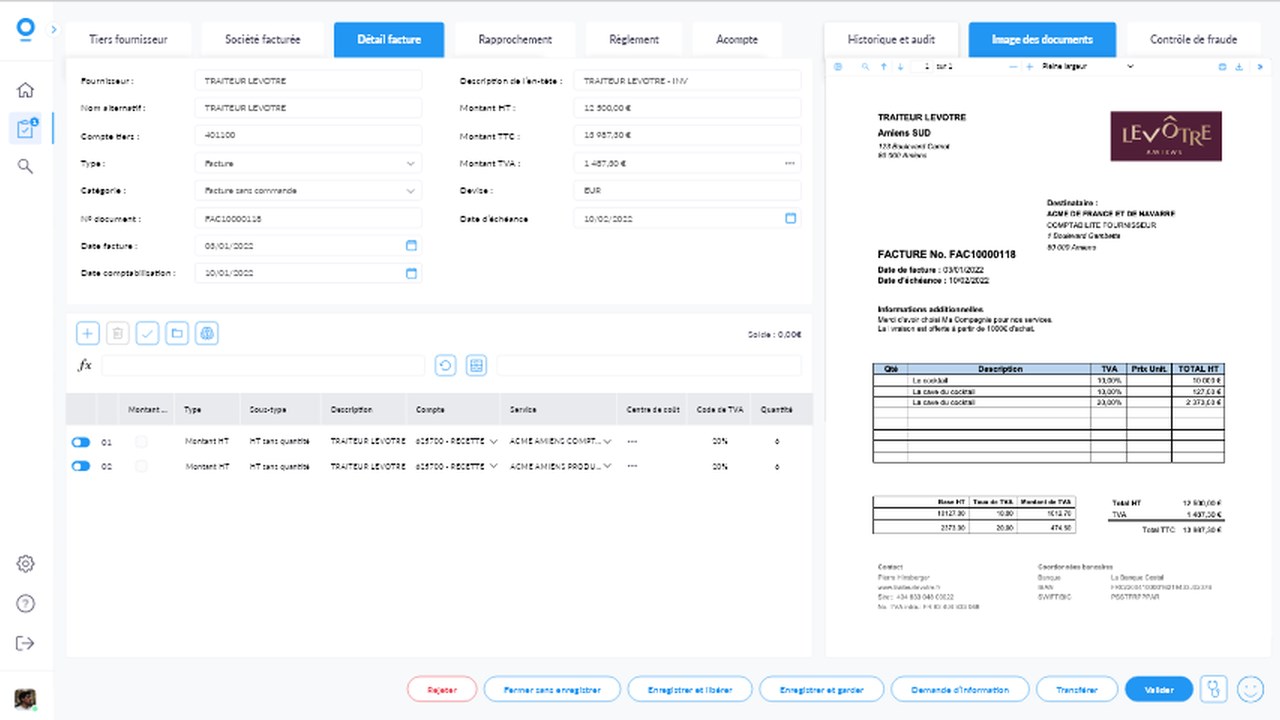Image resolution: width=1280 pixels, height=720 pixels.
Task: Click the delete line trash icon
Action: pyautogui.click(x=117, y=333)
